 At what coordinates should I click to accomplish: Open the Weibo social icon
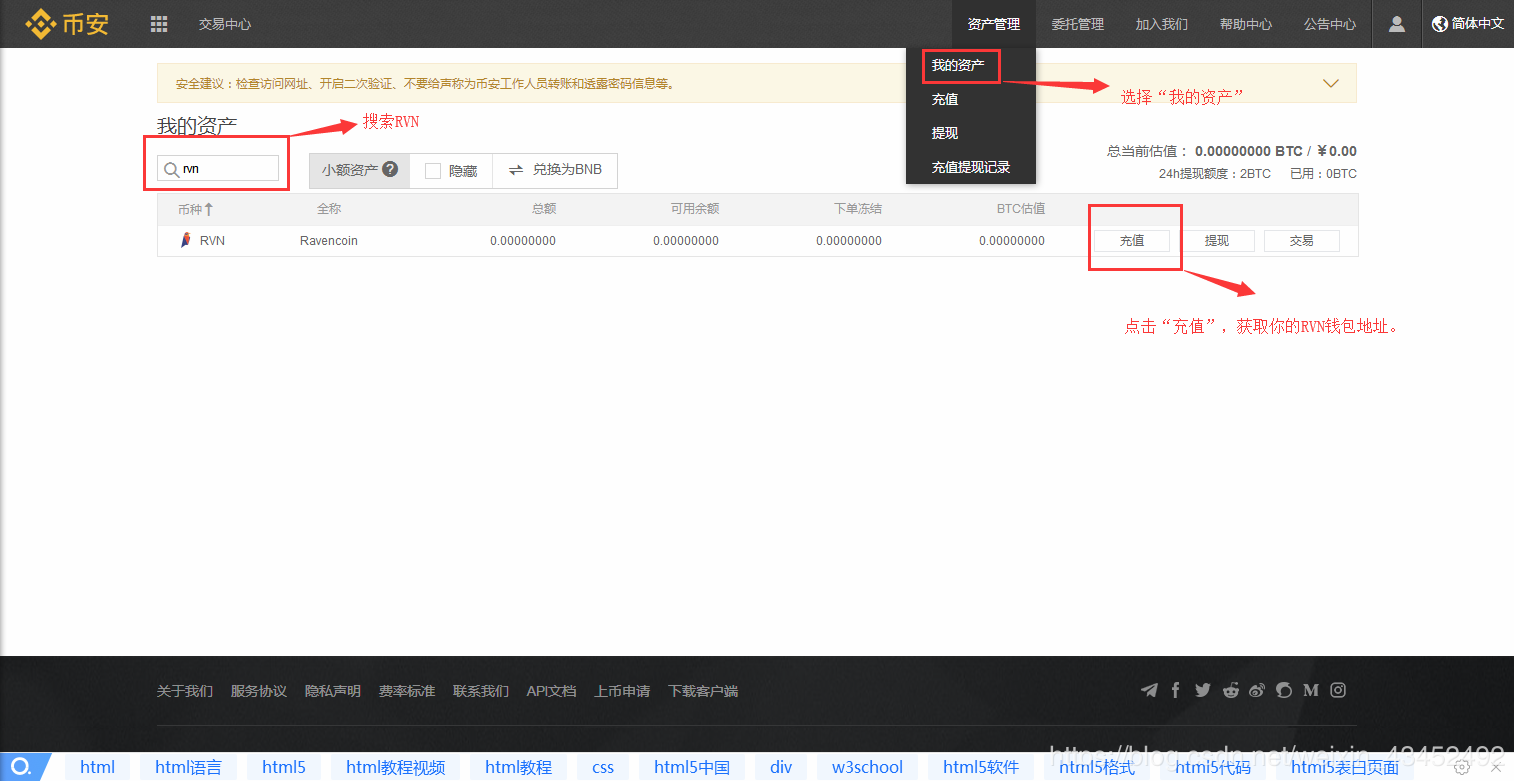click(x=1257, y=690)
